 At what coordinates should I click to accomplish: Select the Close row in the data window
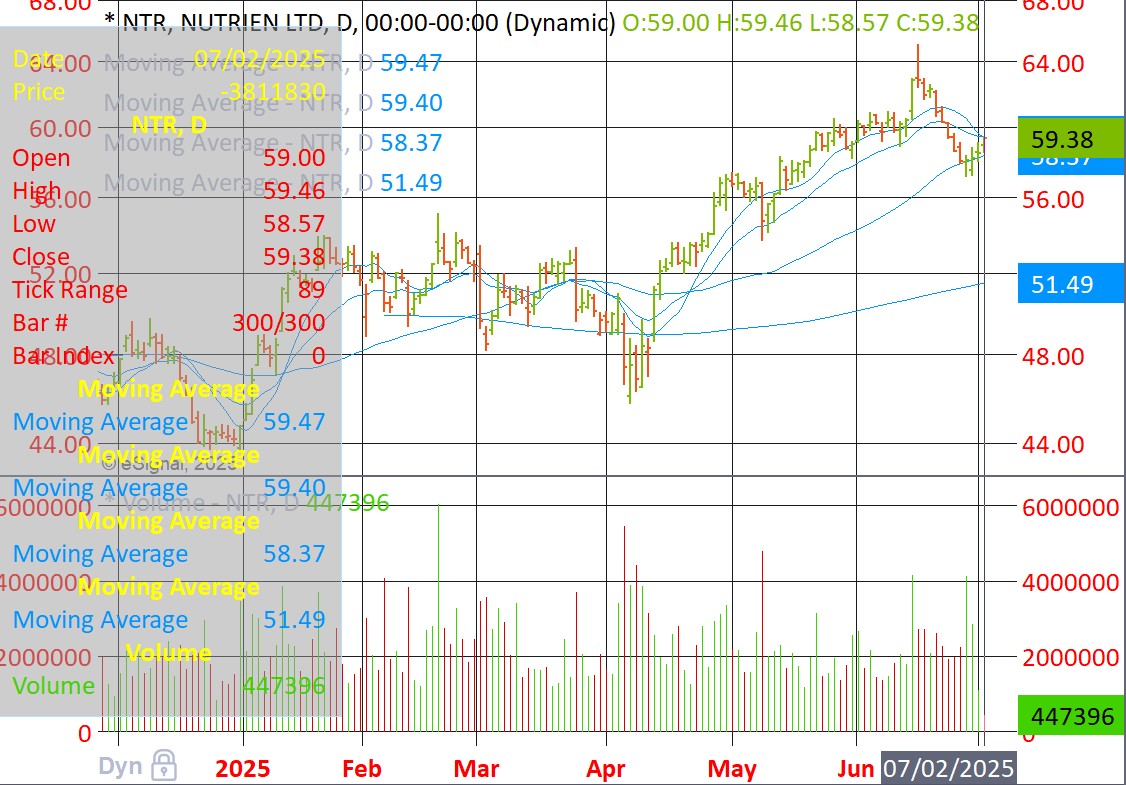(x=169, y=256)
